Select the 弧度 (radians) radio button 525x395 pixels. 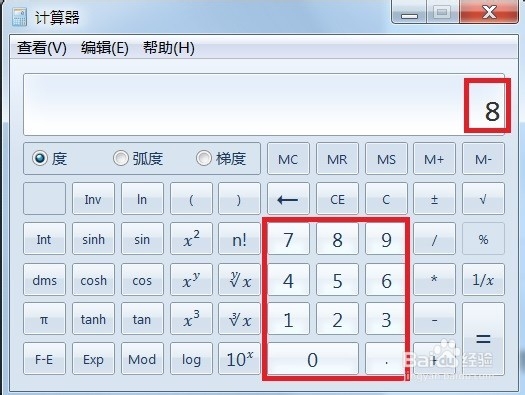[x=121, y=158]
